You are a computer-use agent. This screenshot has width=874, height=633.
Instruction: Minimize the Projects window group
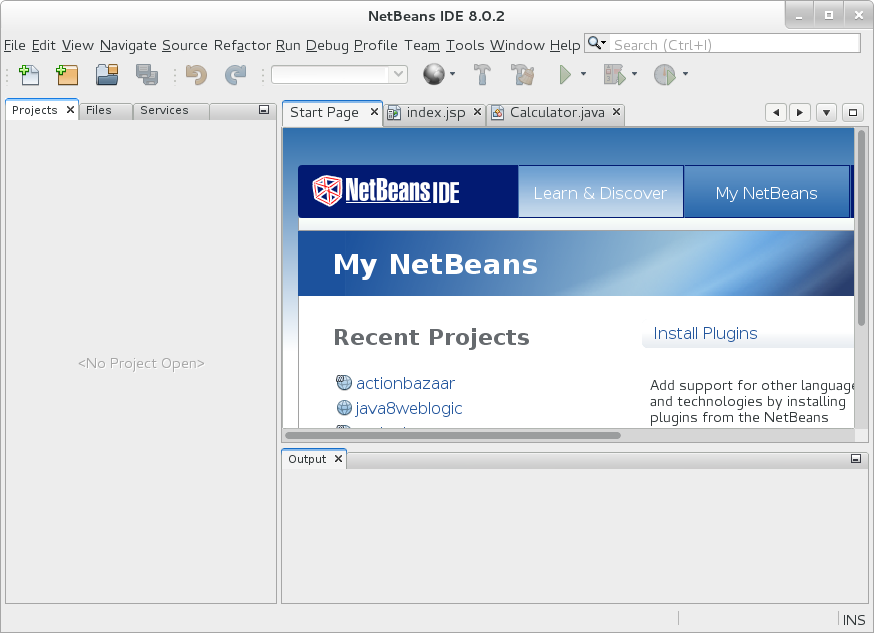click(264, 110)
